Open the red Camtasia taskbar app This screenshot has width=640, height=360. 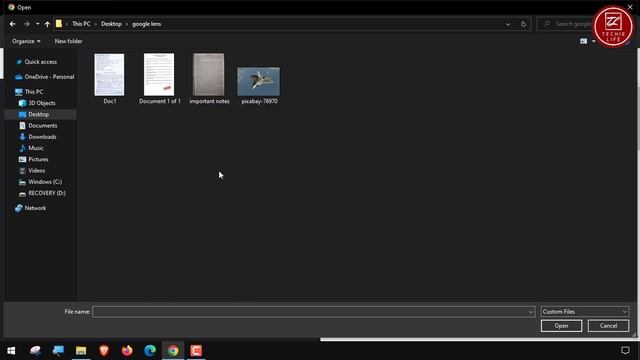196,351
